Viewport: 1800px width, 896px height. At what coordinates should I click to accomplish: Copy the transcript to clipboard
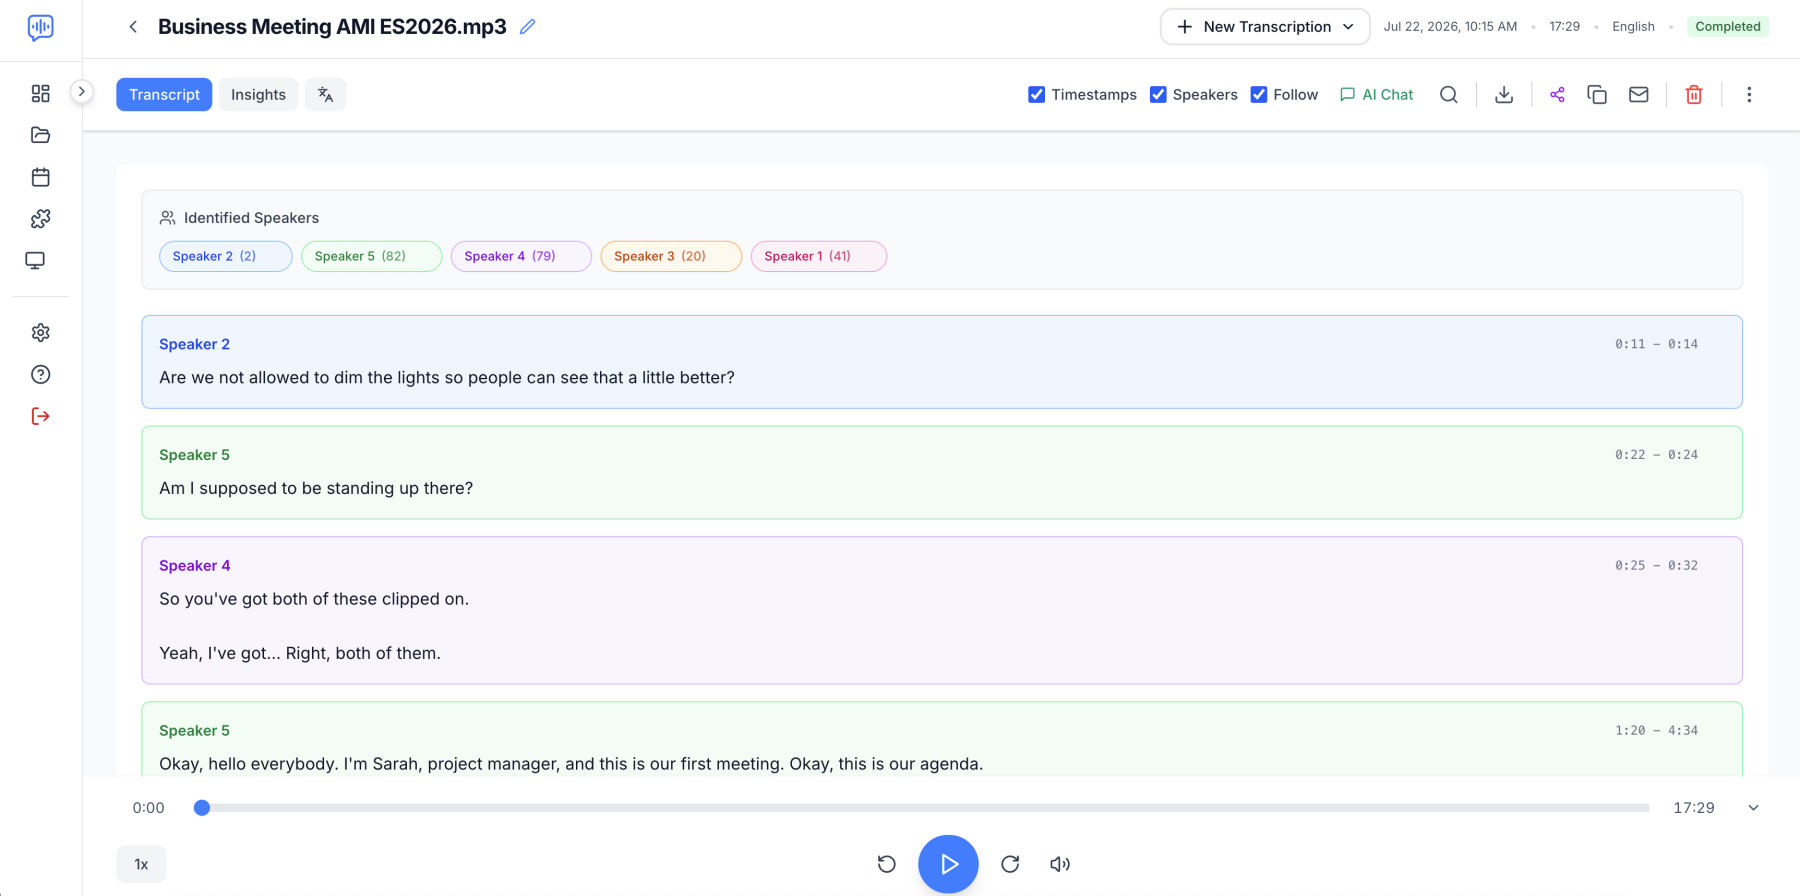pos(1597,95)
